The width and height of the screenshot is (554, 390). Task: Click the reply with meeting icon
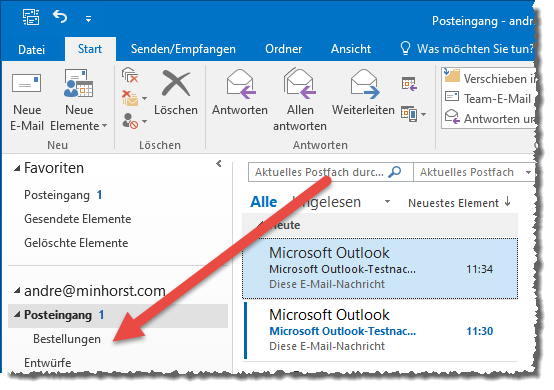click(409, 84)
